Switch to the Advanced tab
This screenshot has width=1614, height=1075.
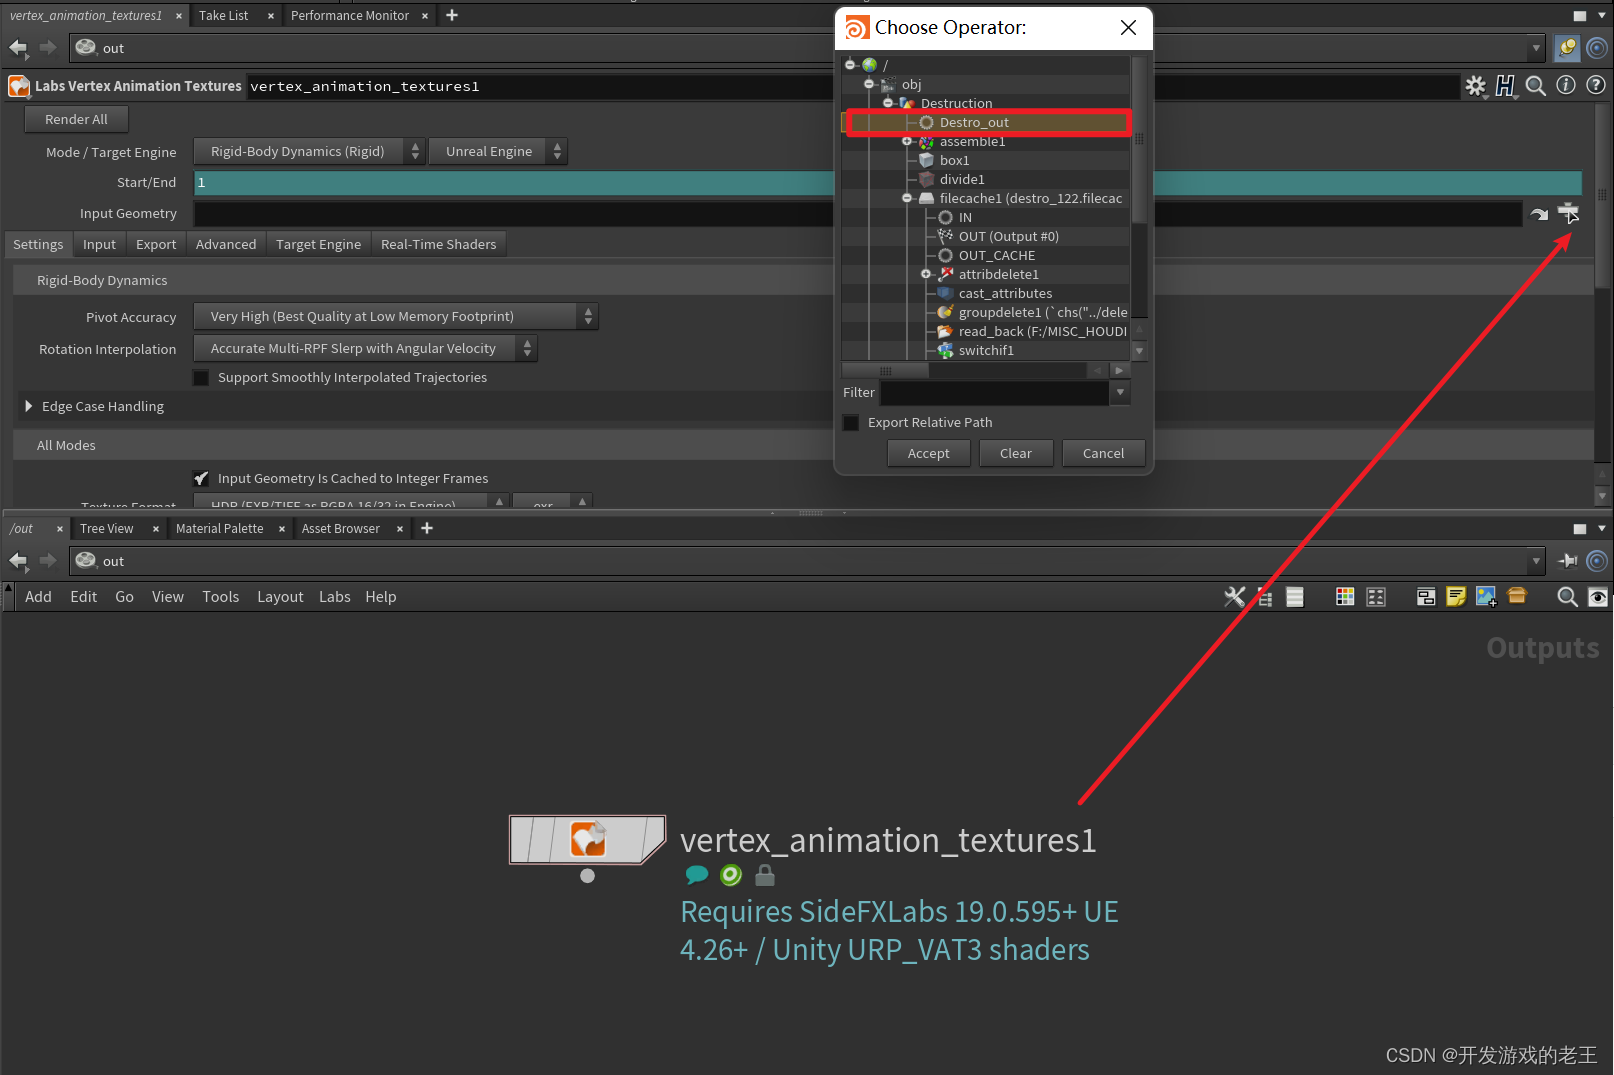(226, 244)
